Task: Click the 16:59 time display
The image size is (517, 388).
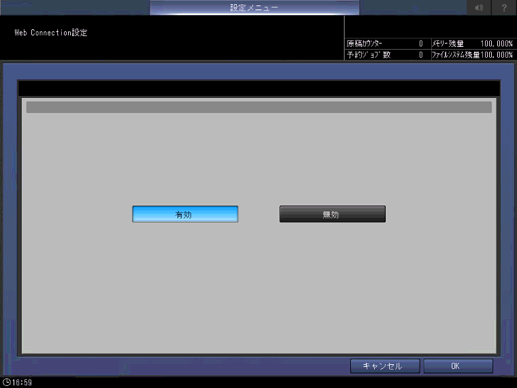Action: [x=22, y=382]
